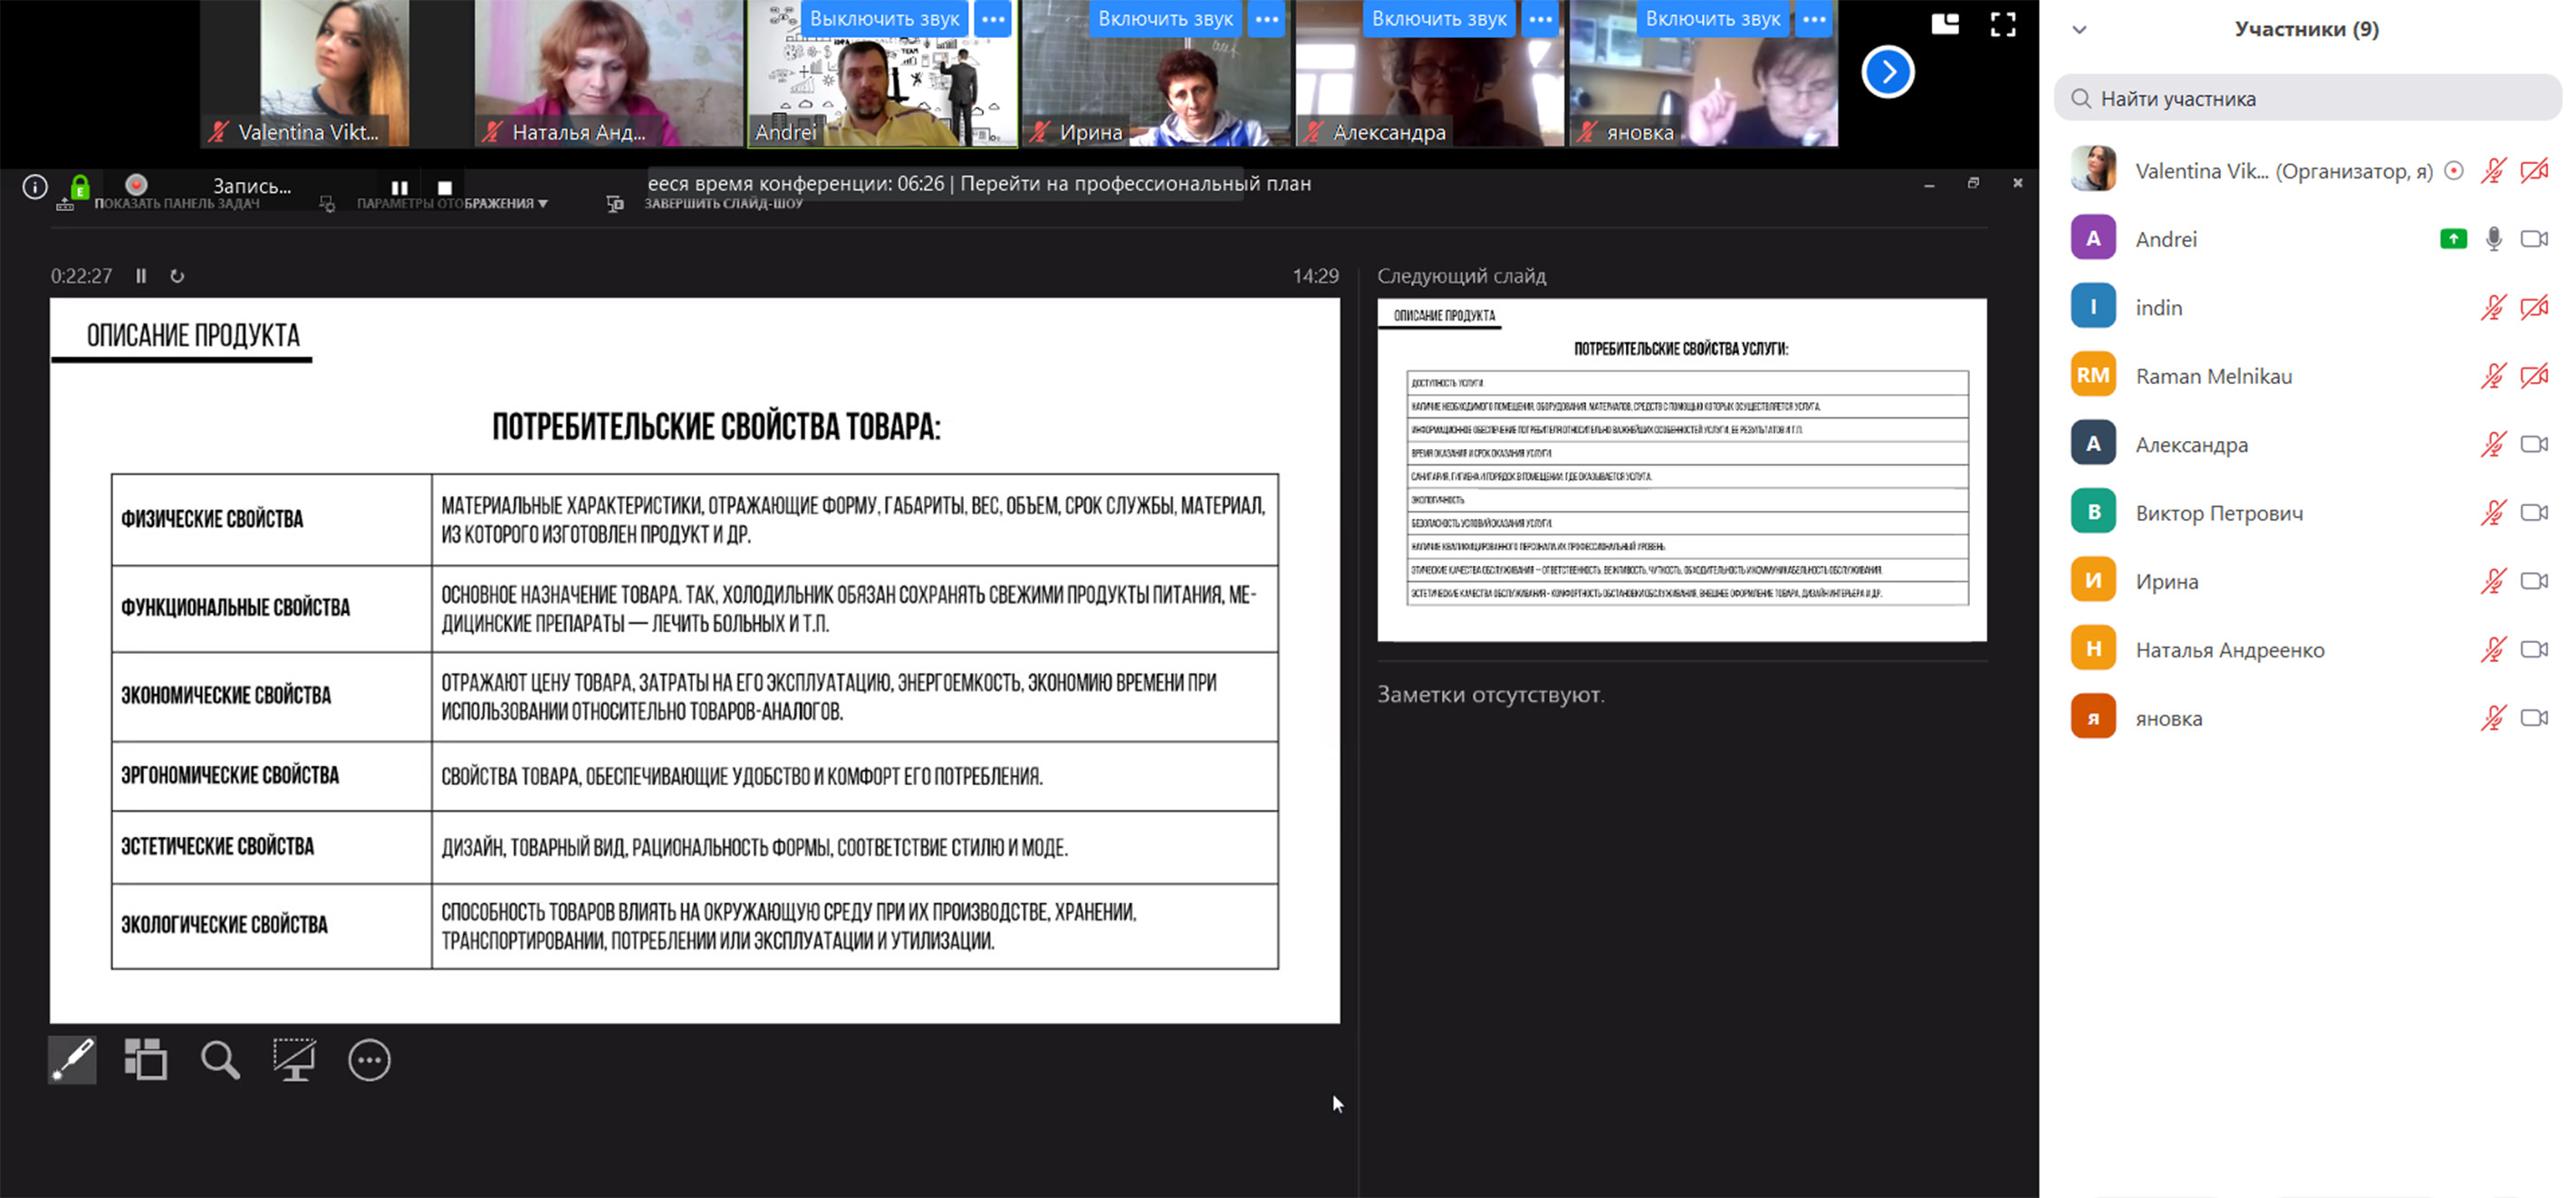Select Наталья Анд... video thumbnail
Image resolution: width=2576 pixels, height=1198 pixels.
[x=608, y=74]
